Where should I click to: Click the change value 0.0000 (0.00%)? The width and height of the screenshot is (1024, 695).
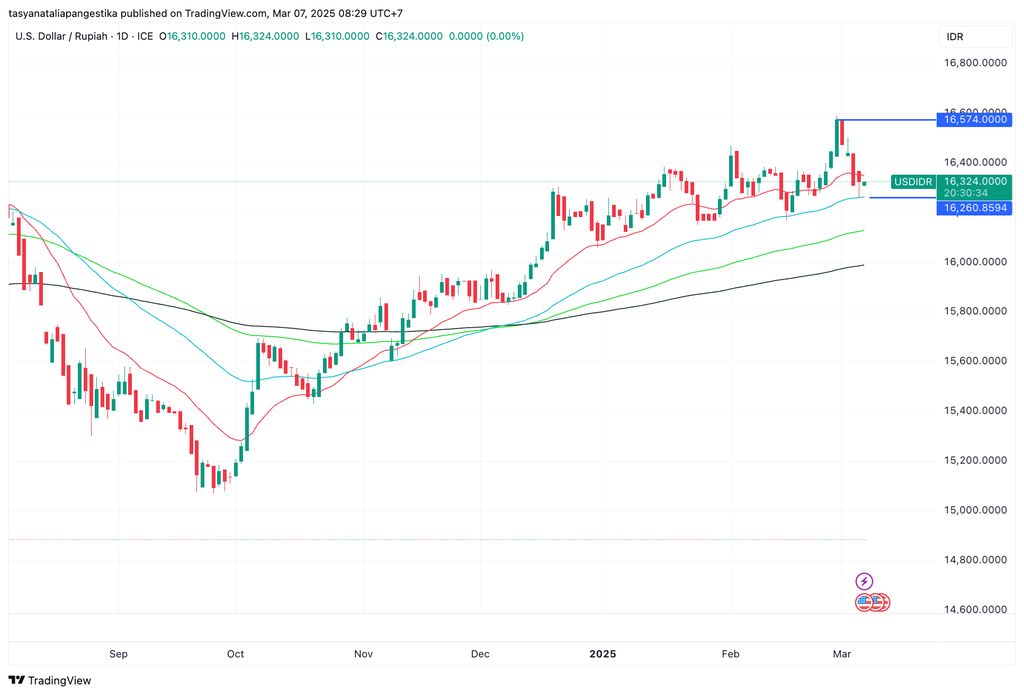[x=486, y=37]
